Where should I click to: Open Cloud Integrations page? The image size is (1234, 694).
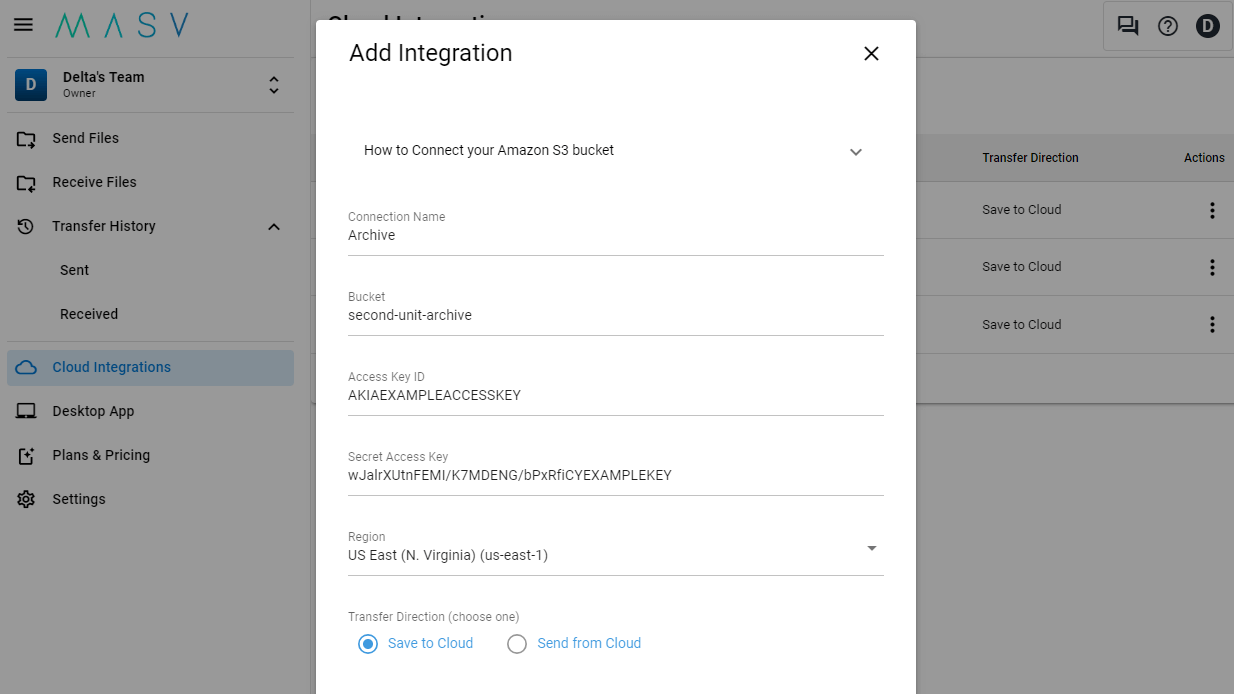pyautogui.click(x=150, y=368)
